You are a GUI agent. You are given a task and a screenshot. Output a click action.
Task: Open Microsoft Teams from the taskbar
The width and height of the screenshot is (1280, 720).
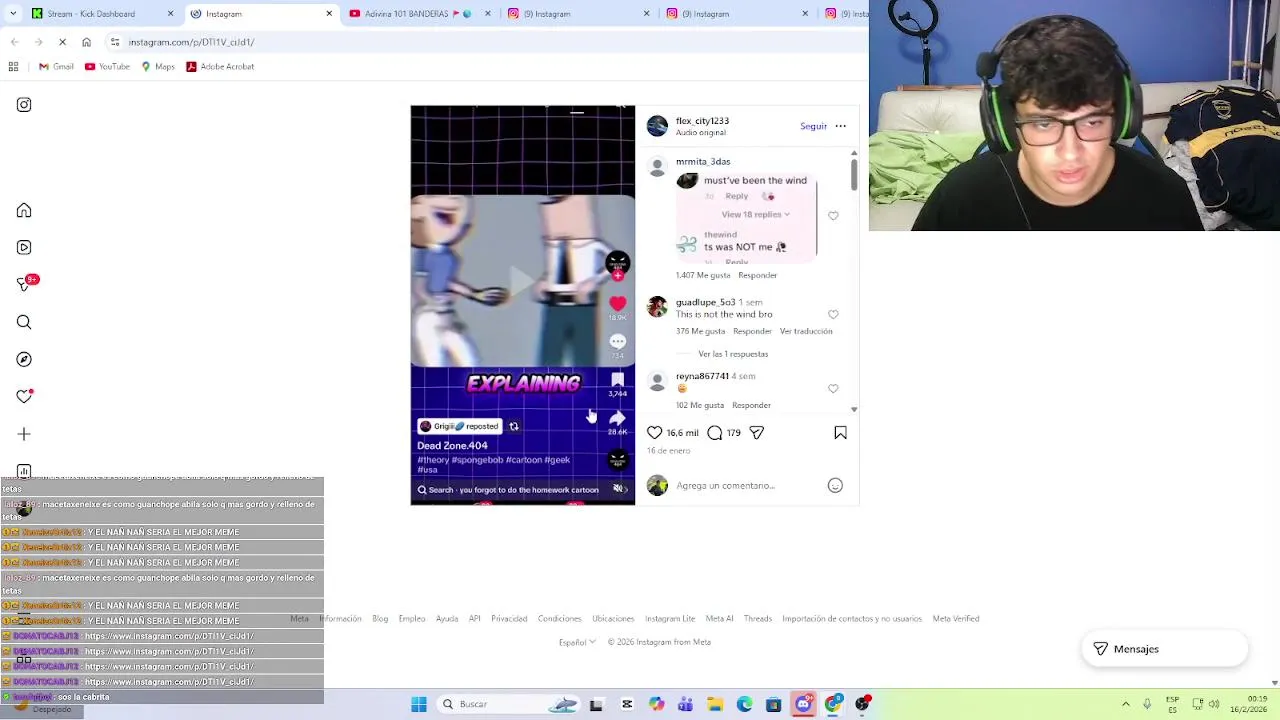[685, 704]
